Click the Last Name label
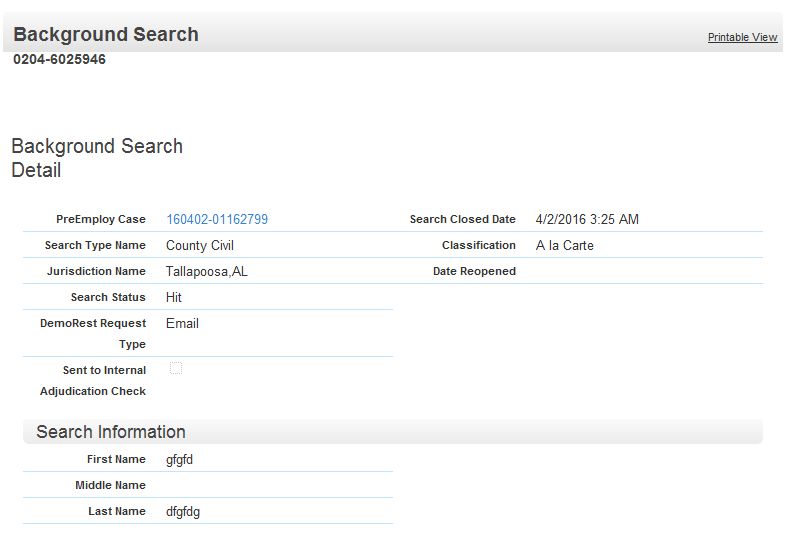Image resolution: width=798 pixels, height=533 pixels. 117,511
